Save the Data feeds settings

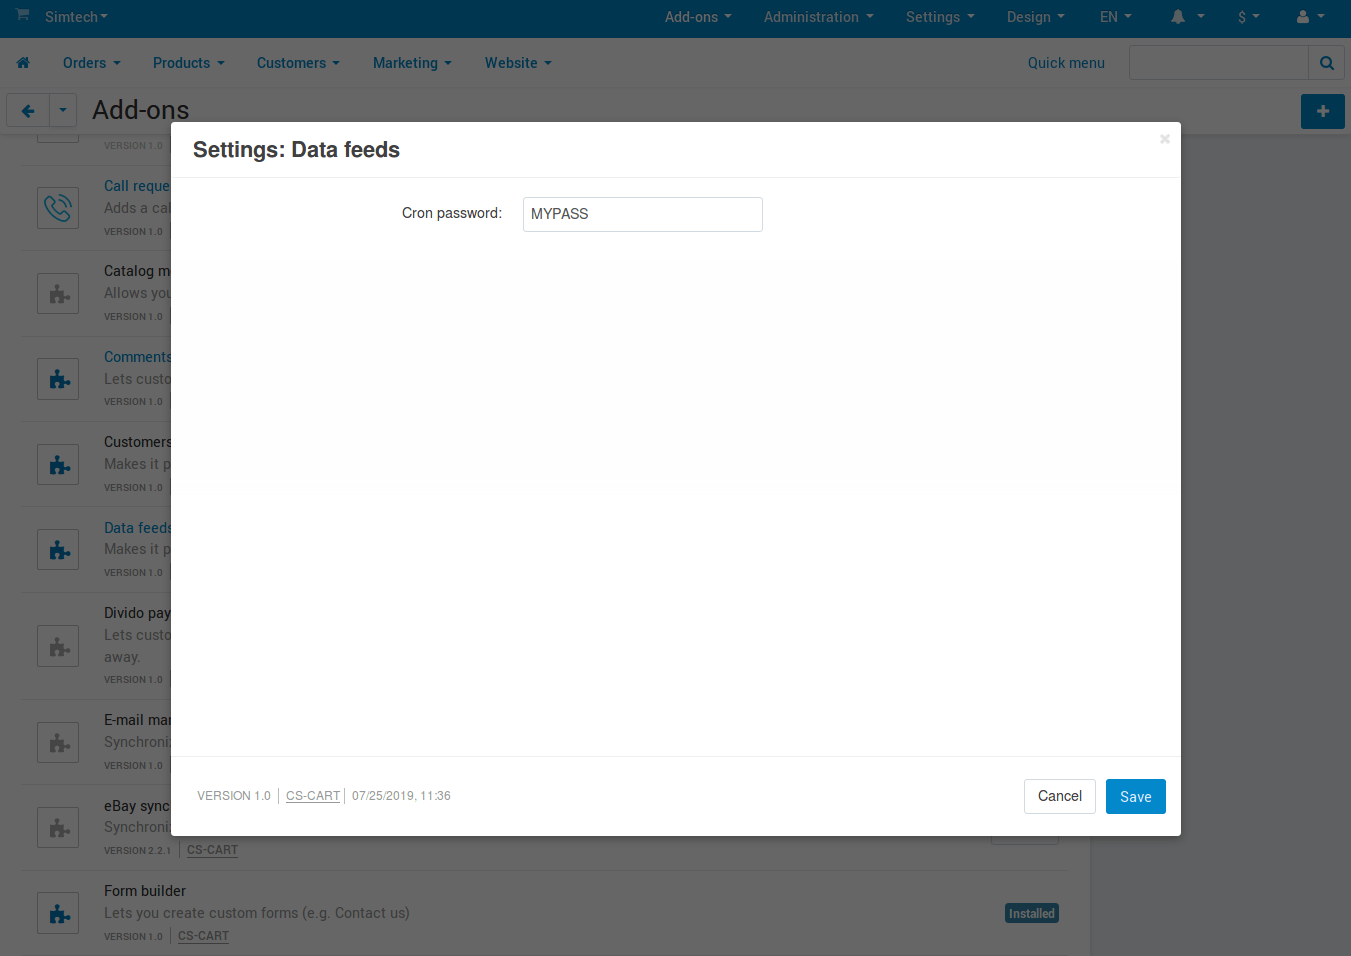[x=1135, y=796]
